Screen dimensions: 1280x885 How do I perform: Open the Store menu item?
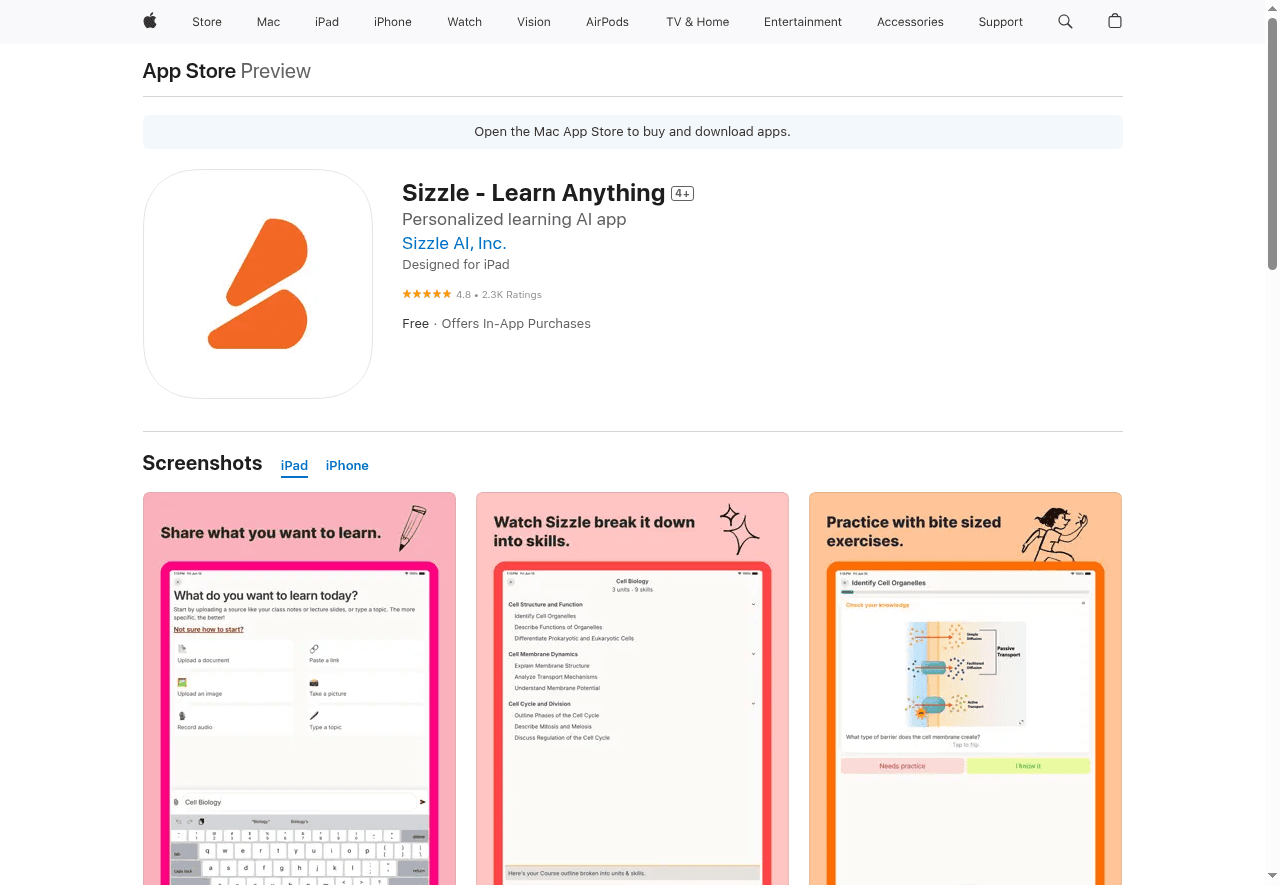coord(207,22)
